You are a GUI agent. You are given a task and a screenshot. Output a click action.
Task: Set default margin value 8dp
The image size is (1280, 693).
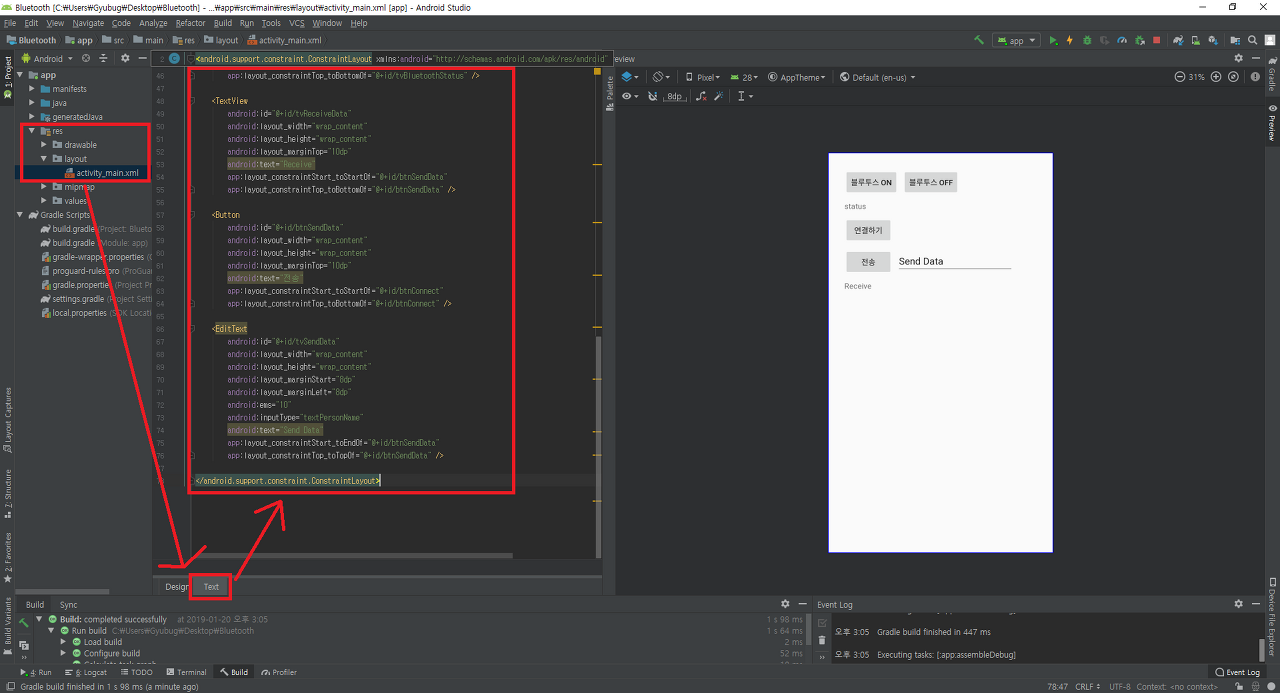coord(675,96)
